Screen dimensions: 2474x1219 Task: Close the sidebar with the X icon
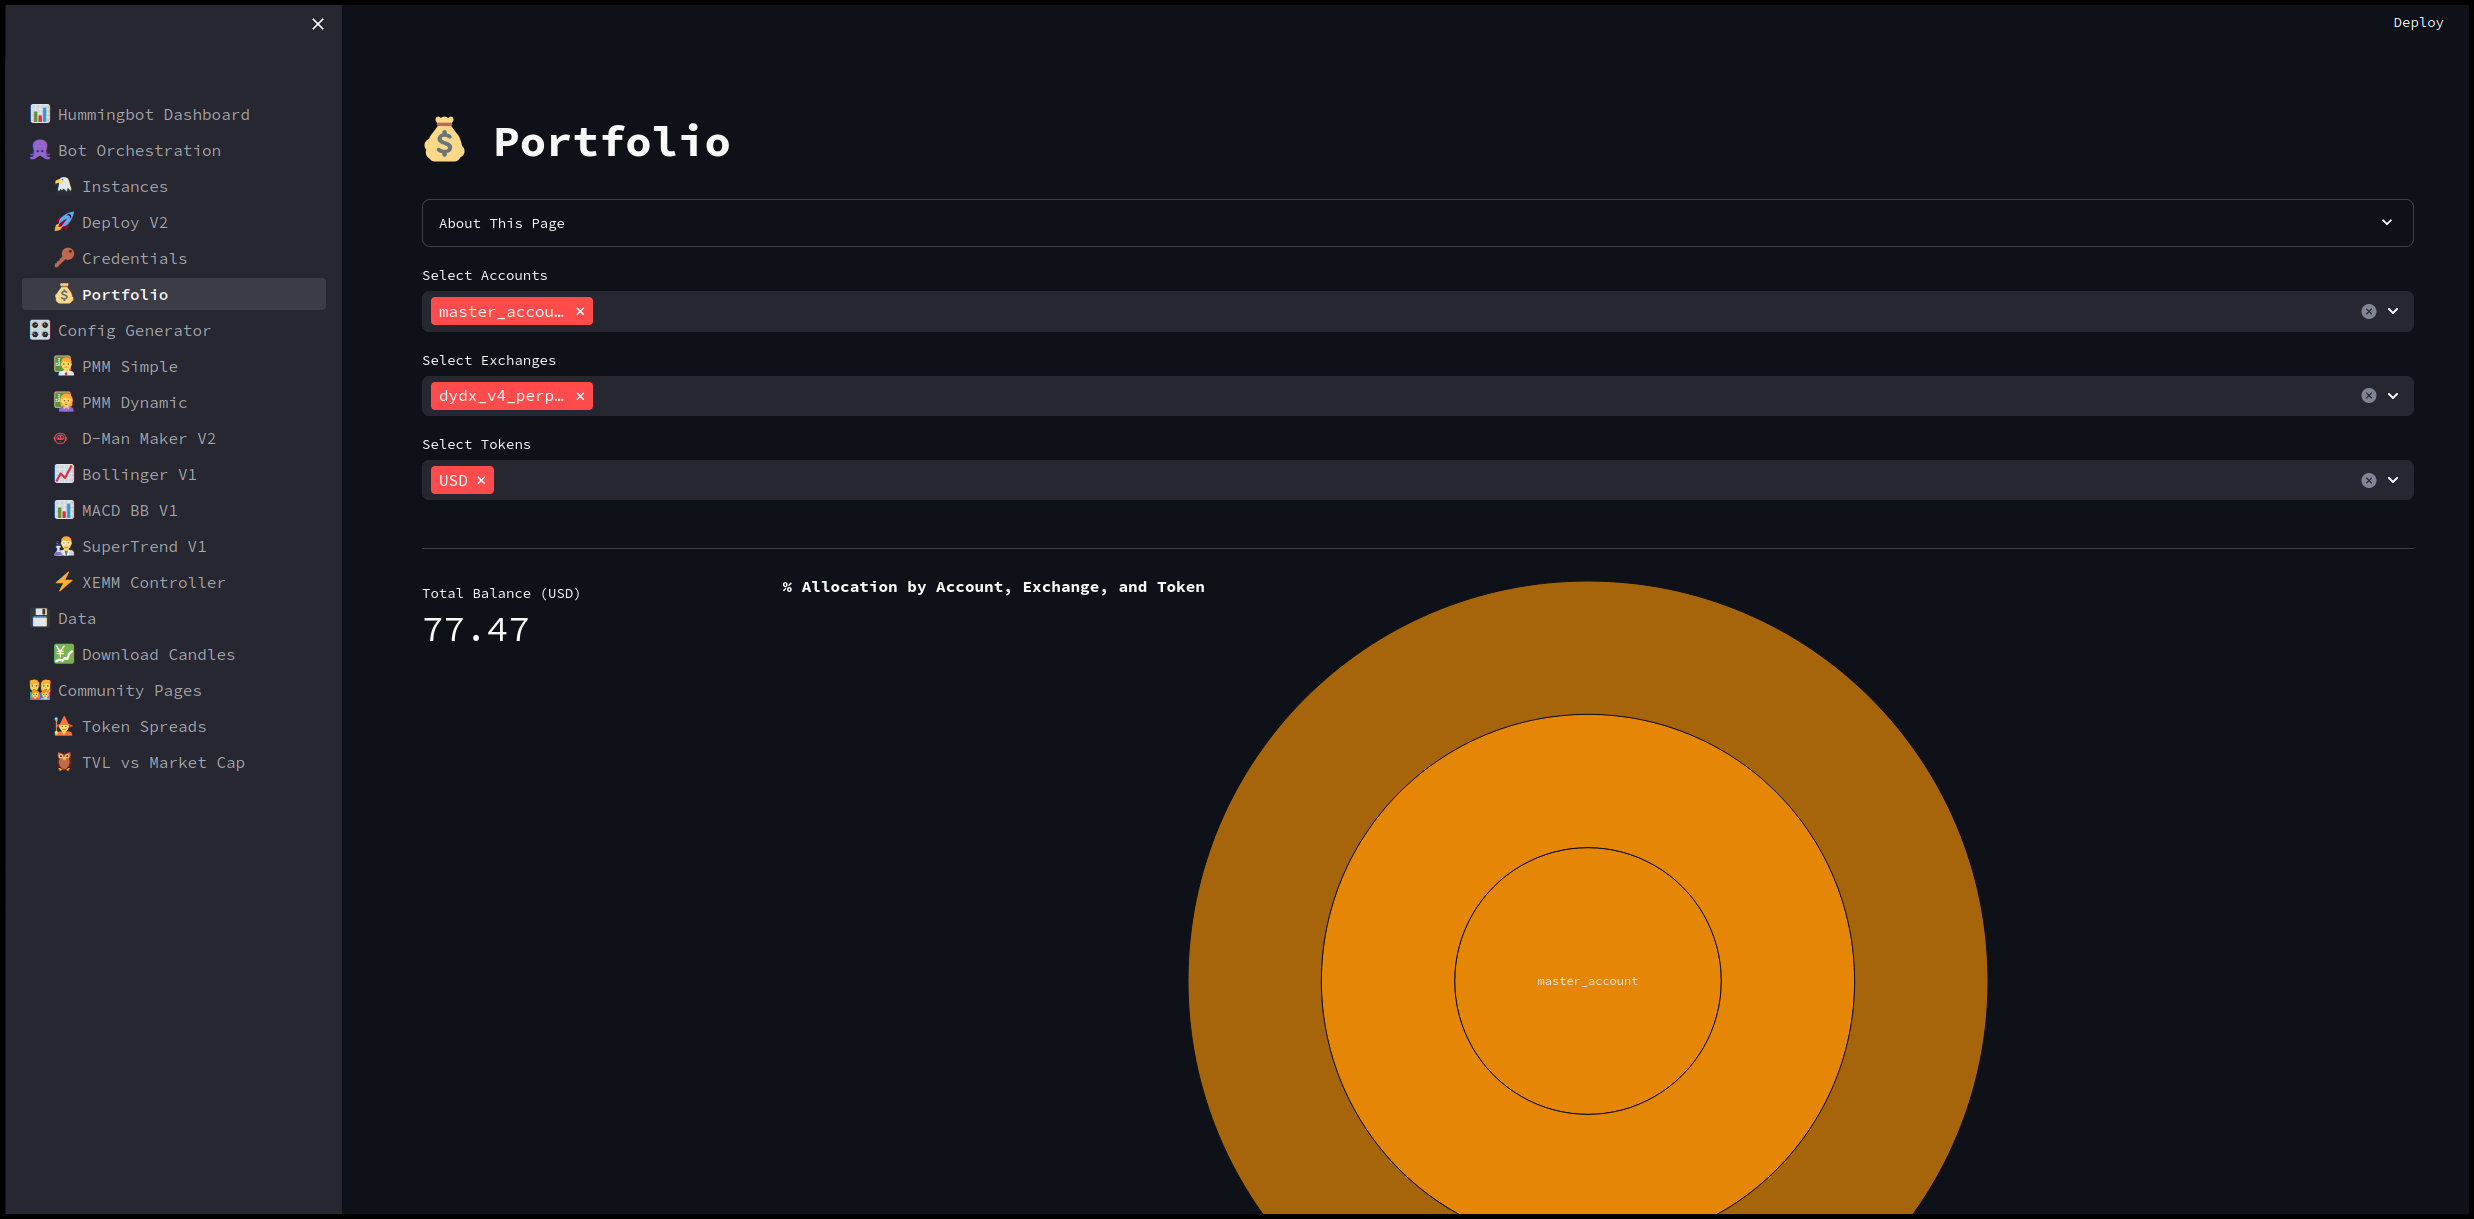[318, 24]
